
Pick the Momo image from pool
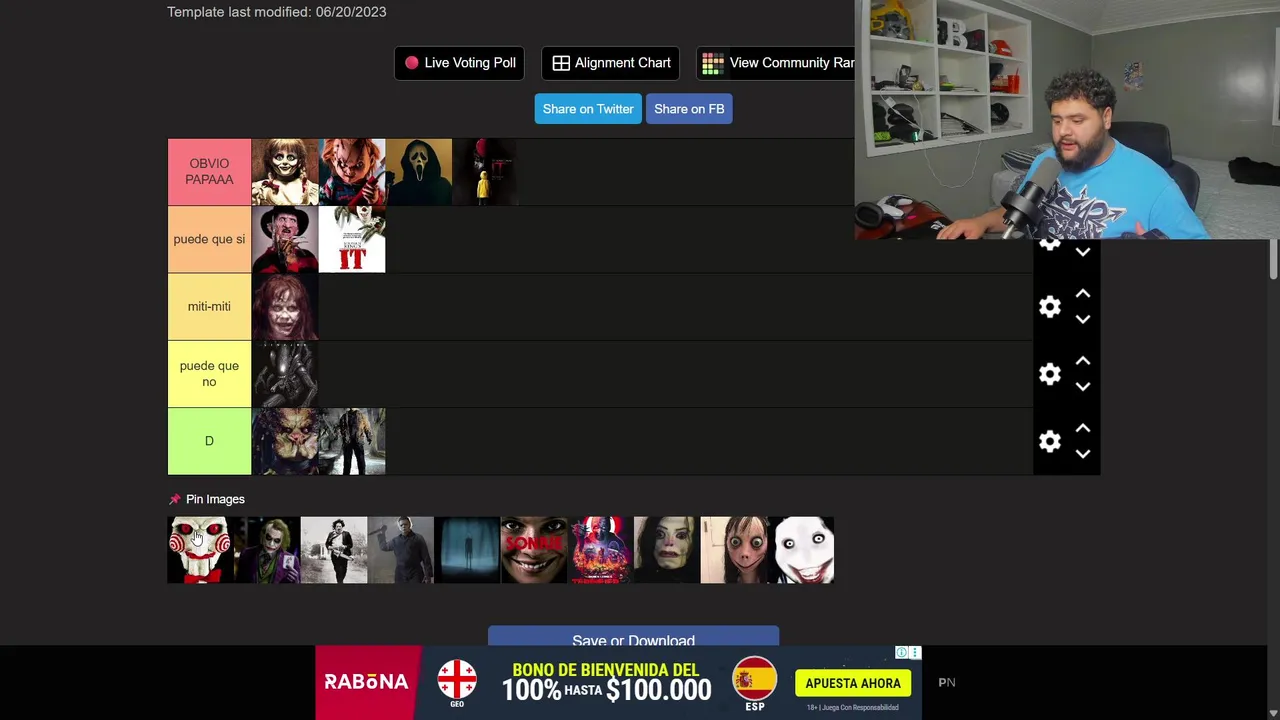(x=734, y=550)
